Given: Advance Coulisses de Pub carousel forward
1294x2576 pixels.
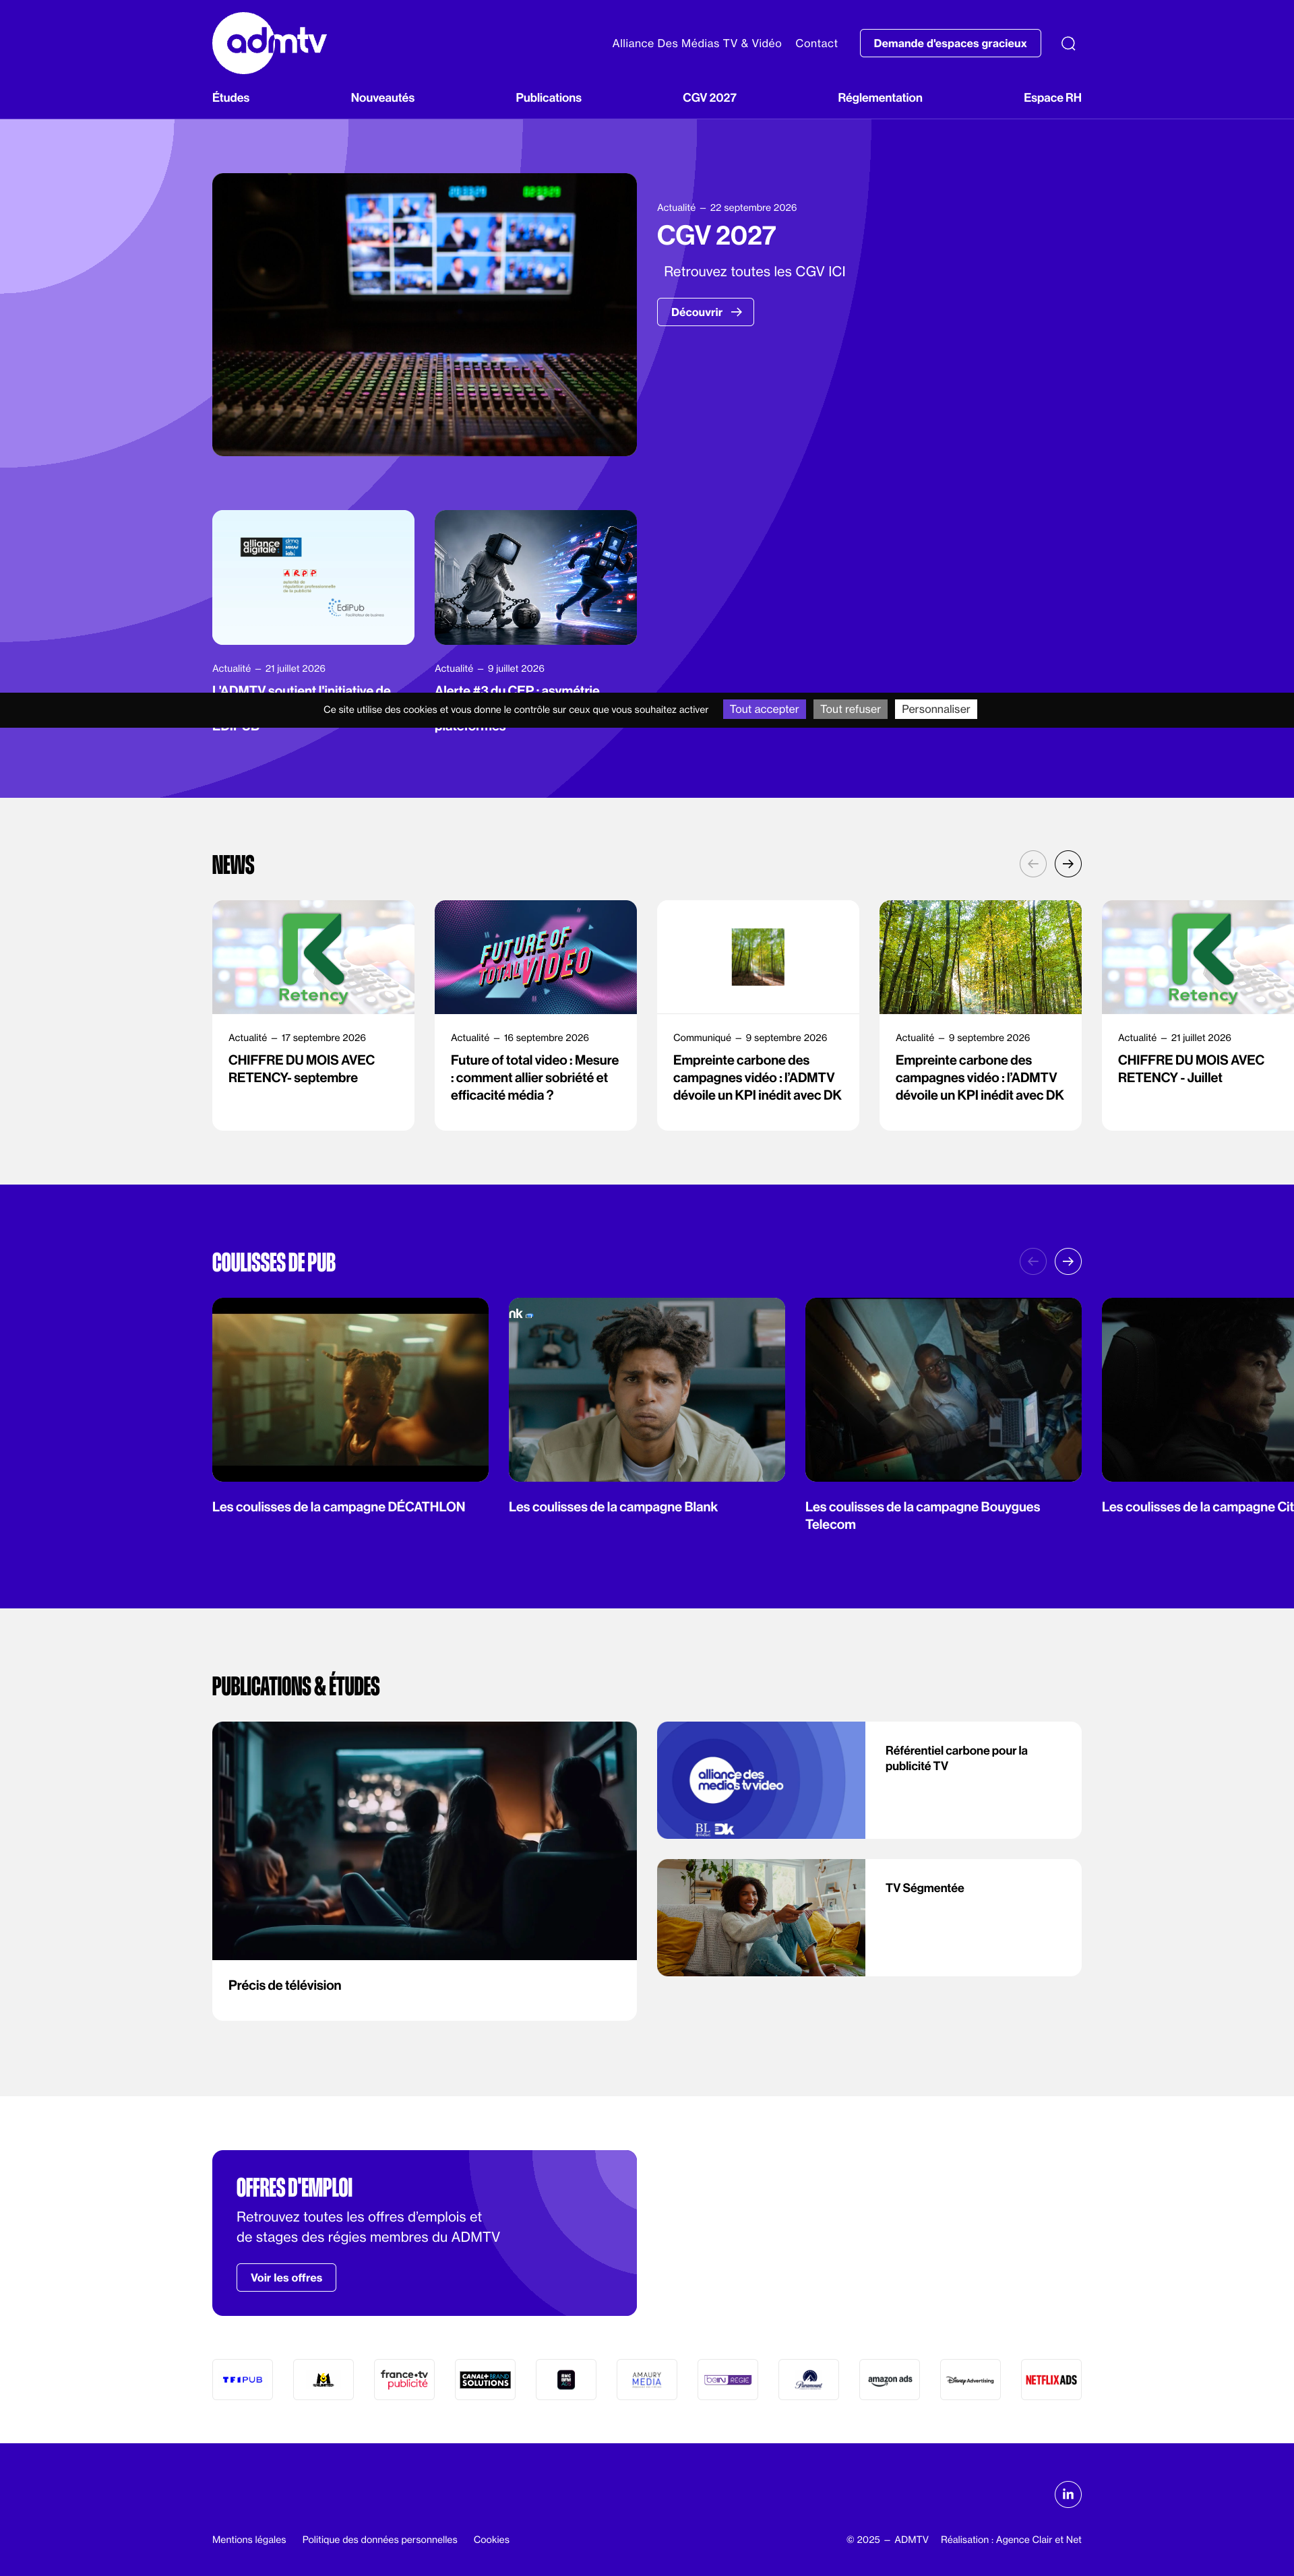Looking at the screenshot, I should pyautogui.click(x=1068, y=1262).
